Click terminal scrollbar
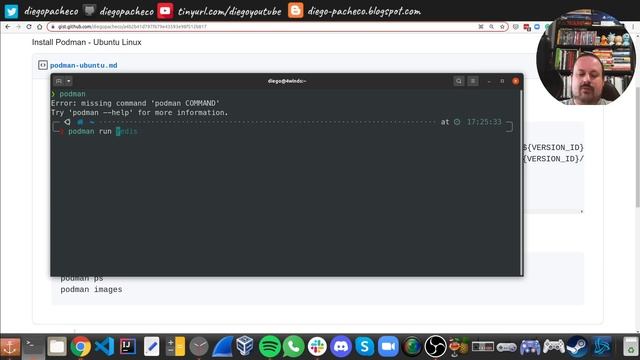Screen dimensions: 640x360 [521, 182]
